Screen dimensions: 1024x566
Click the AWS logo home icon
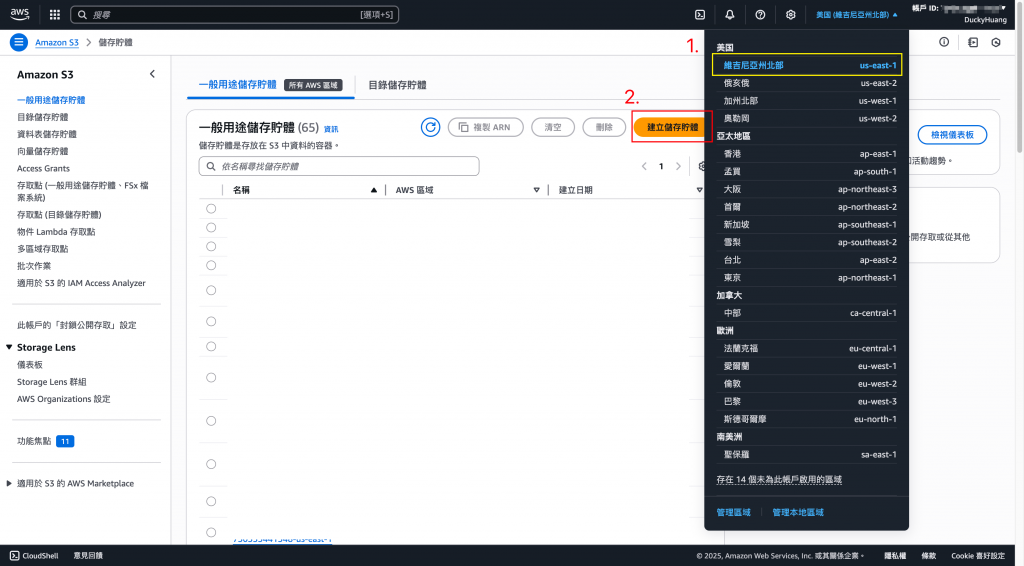tap(20, 14)
